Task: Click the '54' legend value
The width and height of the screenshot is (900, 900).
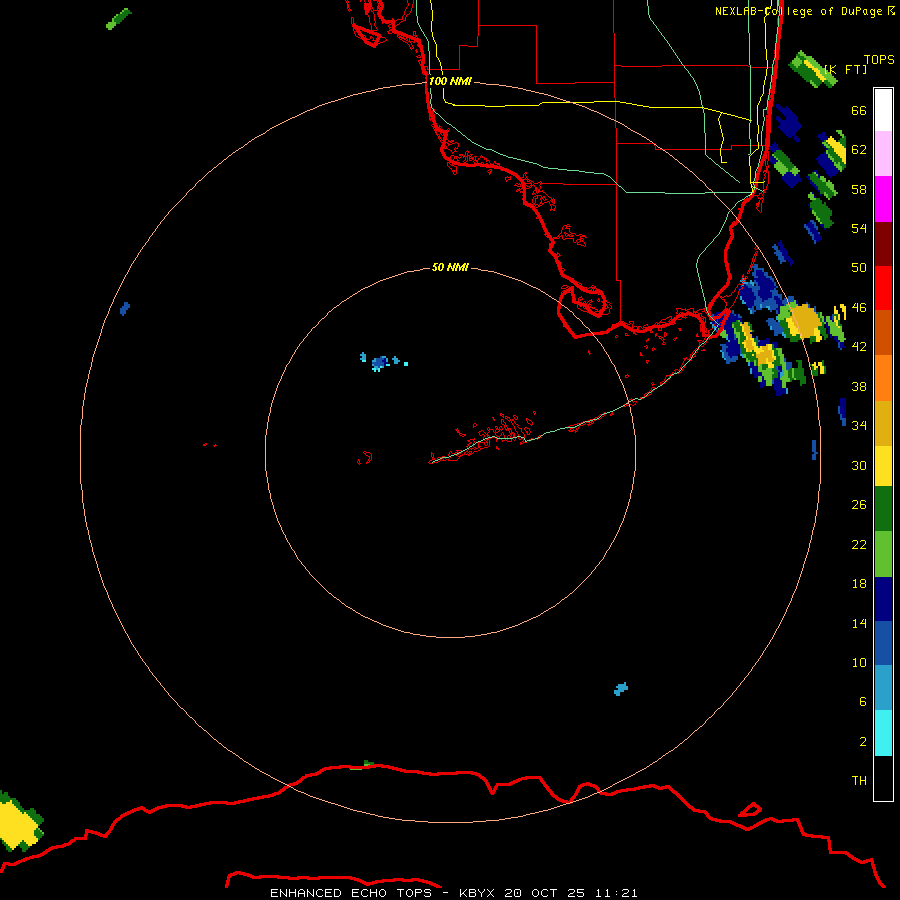Action: coord(859,228)
